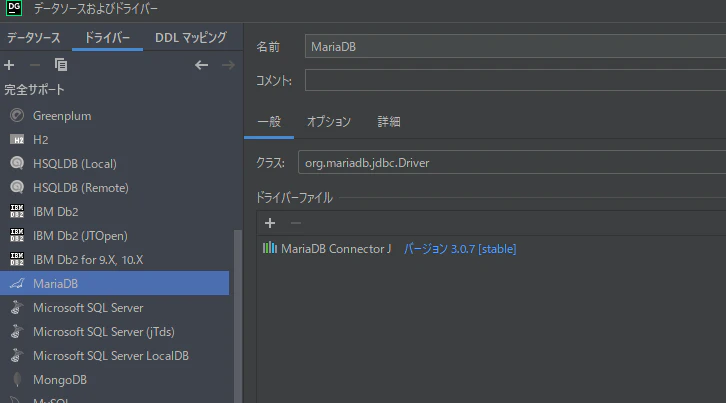The height and width of the screenshot is (403, 726).
Task: Select Microsoft SQL Server (jTds) driver
Action: 114,331
